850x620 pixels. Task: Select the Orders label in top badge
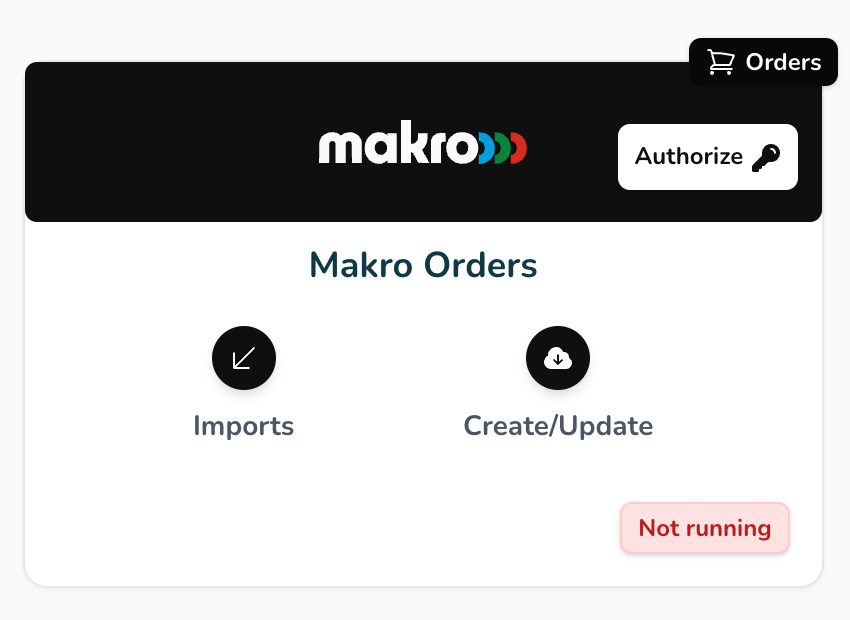783,62
